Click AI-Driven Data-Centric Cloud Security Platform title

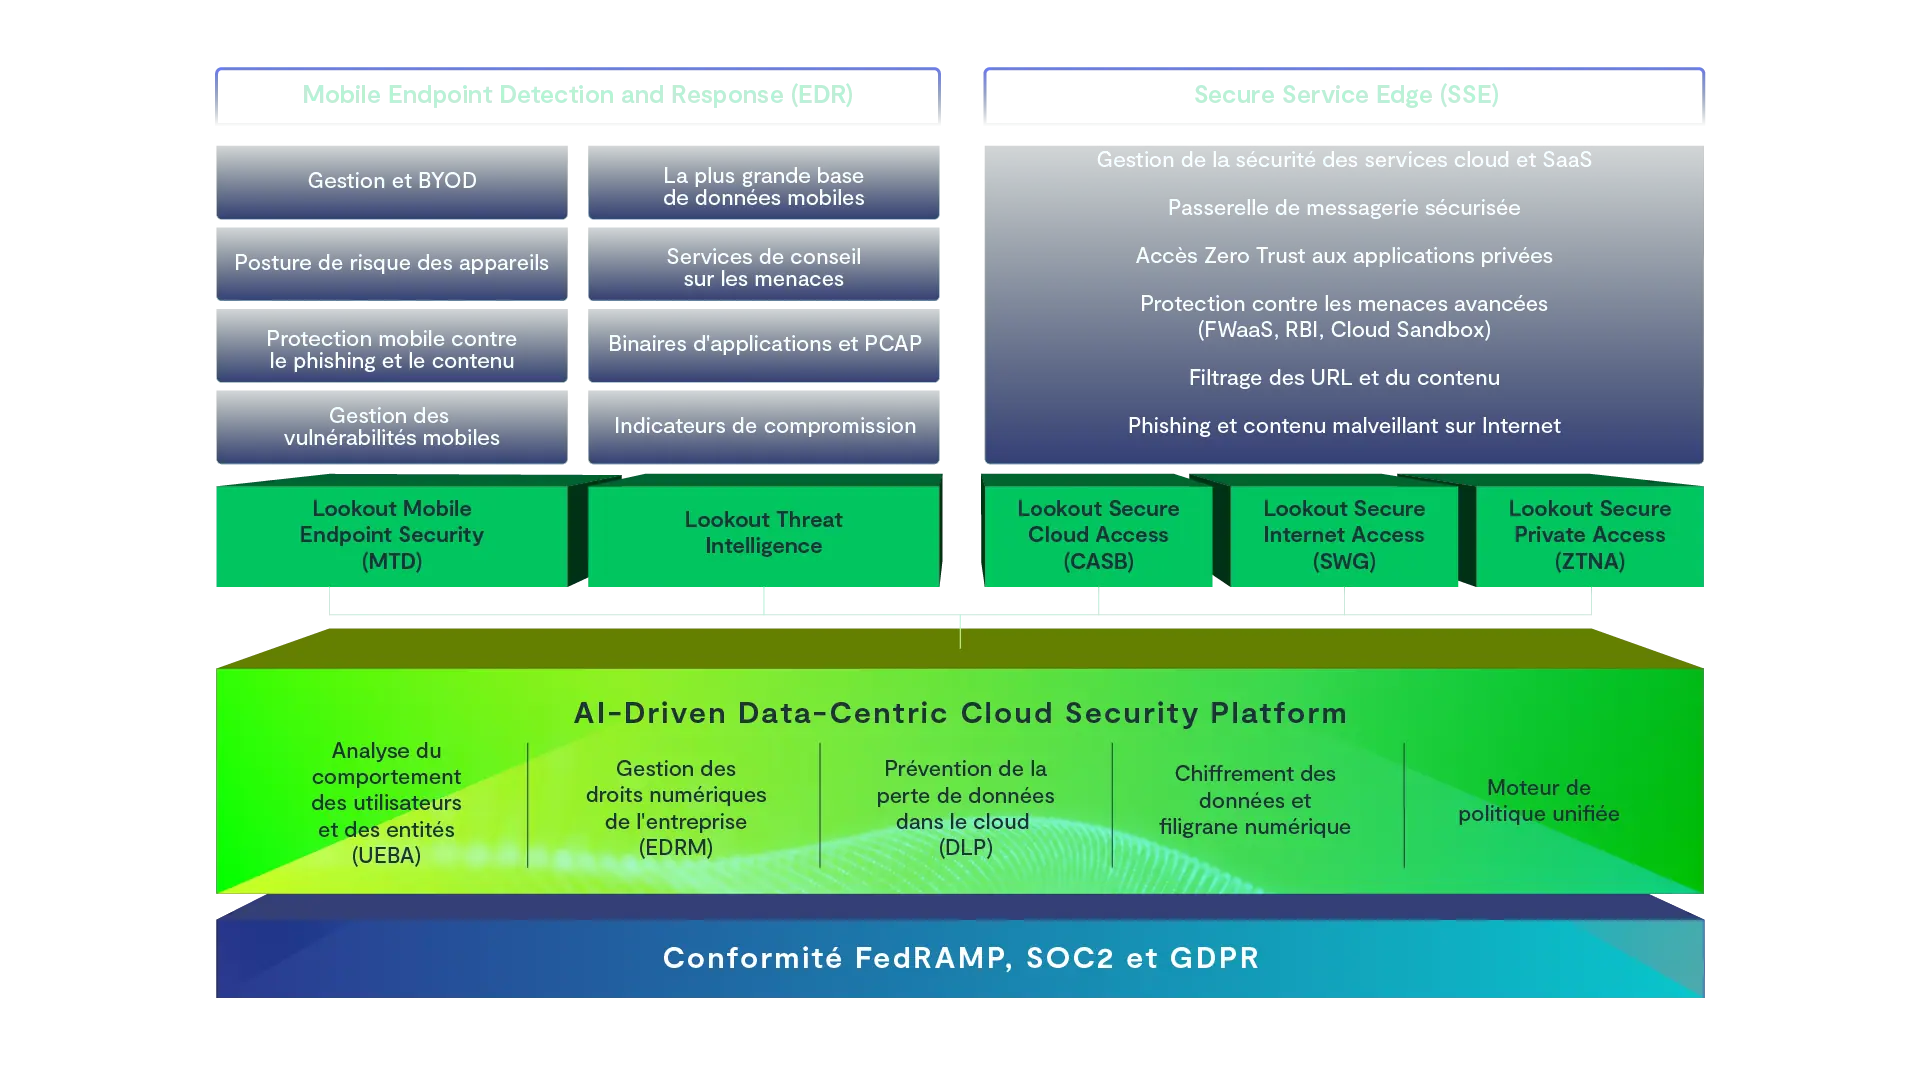click(x=960, y=713)
